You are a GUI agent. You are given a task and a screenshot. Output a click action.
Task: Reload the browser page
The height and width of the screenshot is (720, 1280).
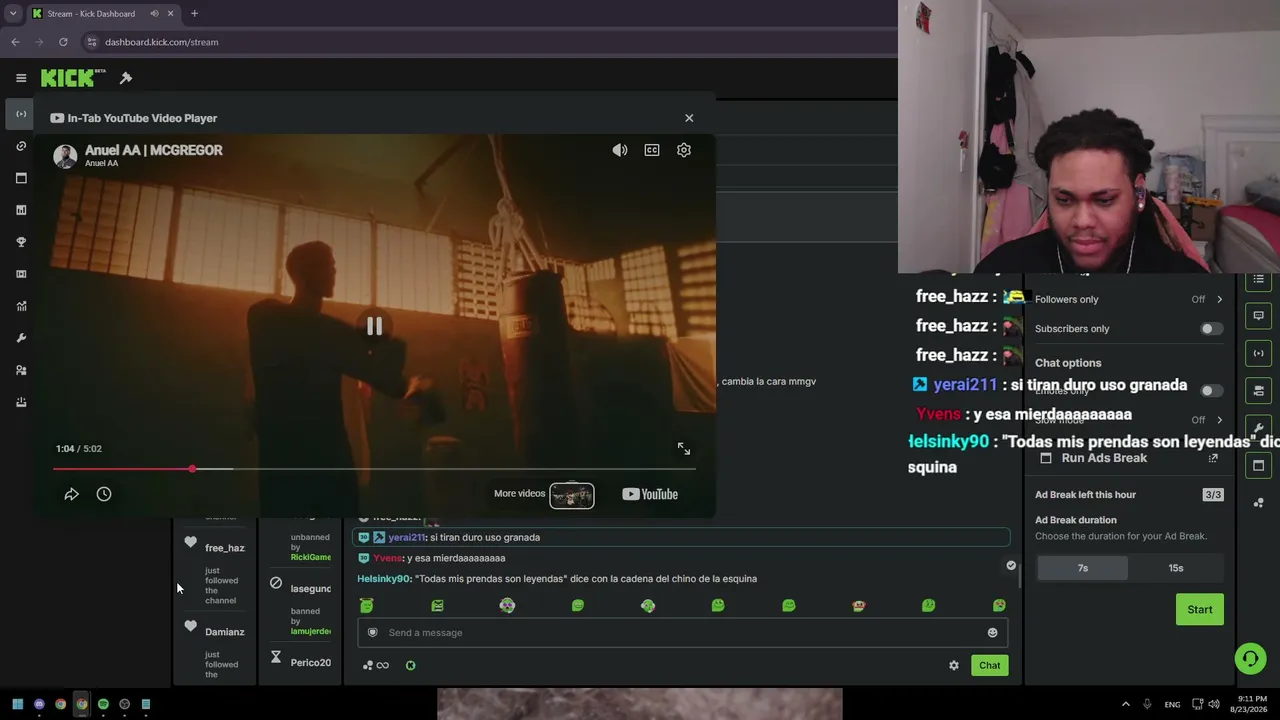(x=63, y=42)
